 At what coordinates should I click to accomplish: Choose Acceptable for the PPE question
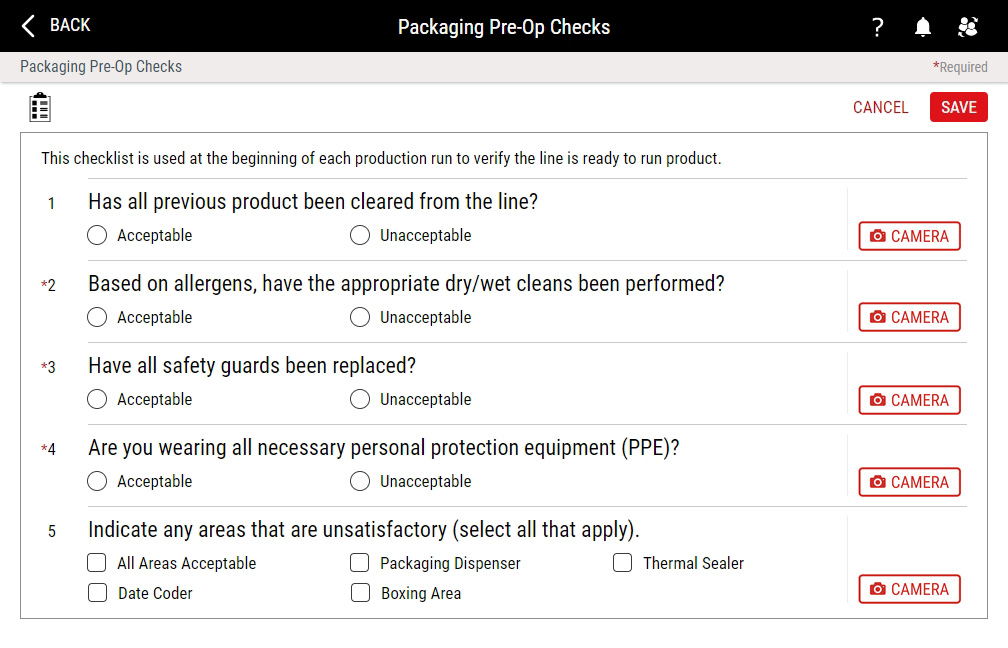click(x=97, y=481)
